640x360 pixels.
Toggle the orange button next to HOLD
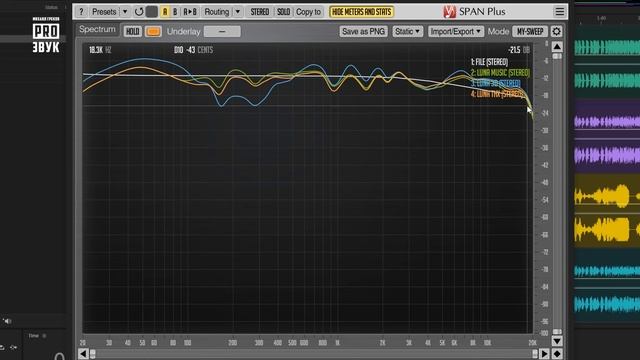[153, 31]
